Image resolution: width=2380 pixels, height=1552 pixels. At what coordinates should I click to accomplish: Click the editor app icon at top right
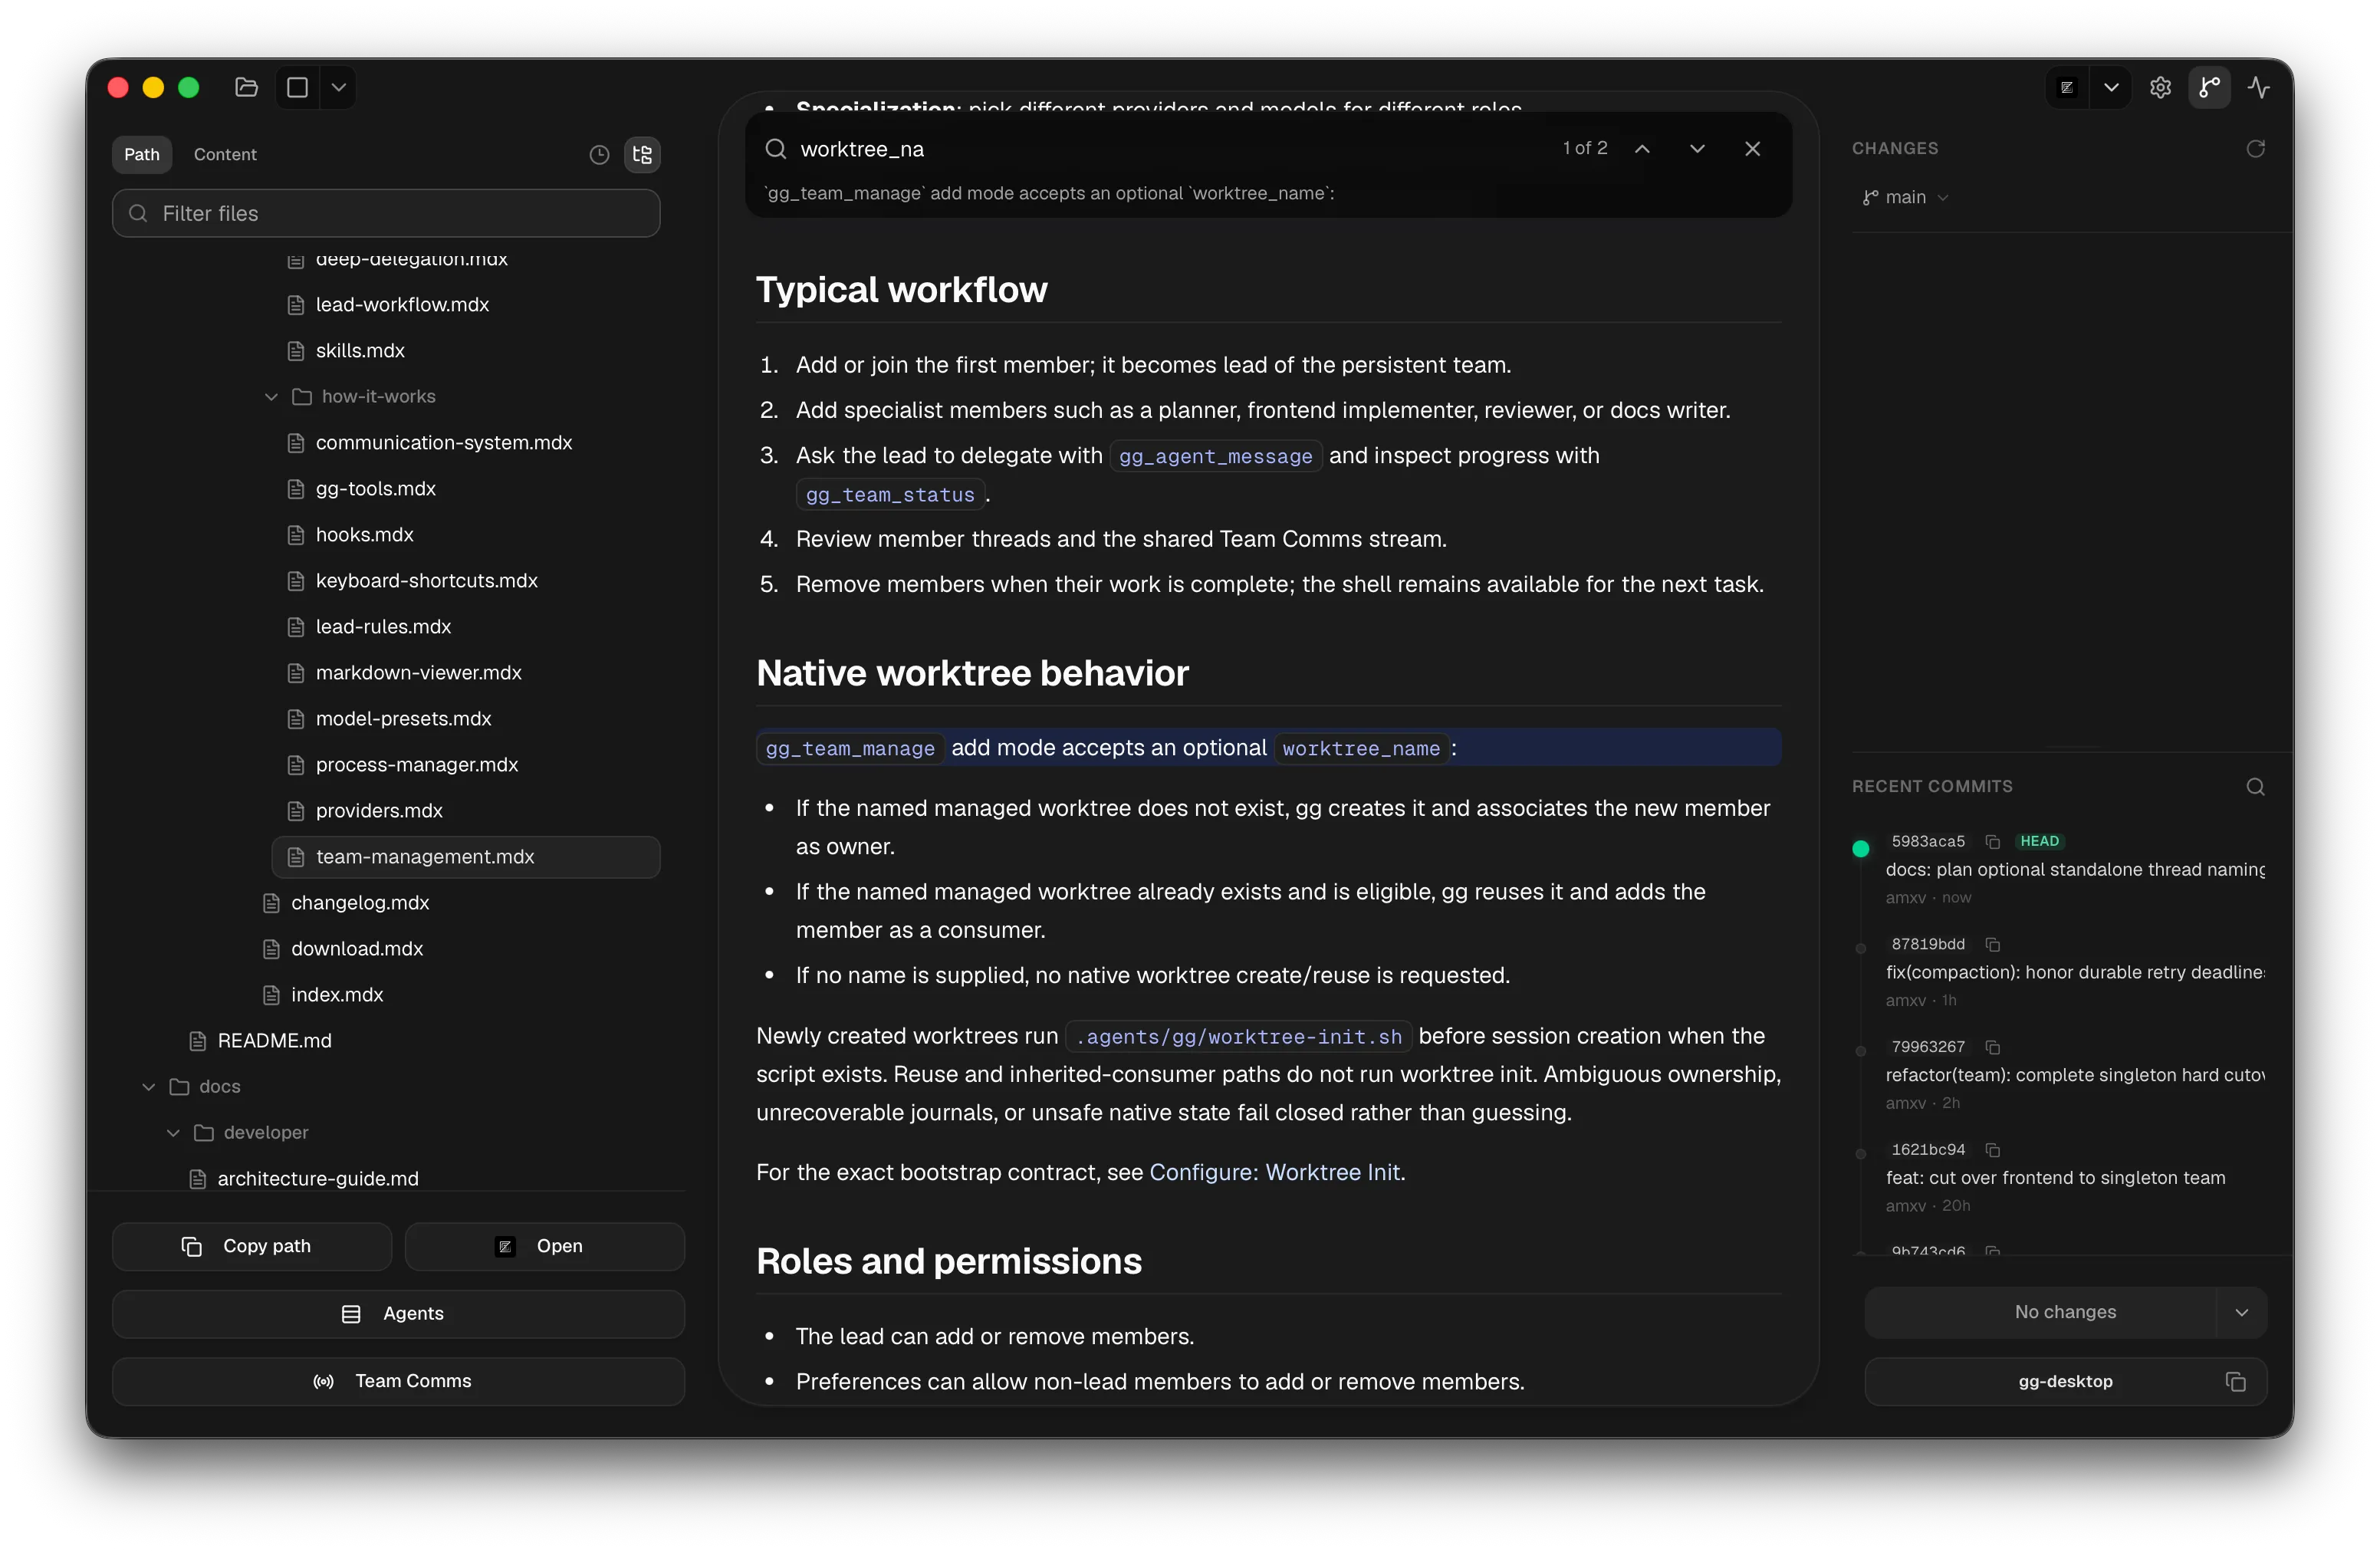tap(2067, 87)
